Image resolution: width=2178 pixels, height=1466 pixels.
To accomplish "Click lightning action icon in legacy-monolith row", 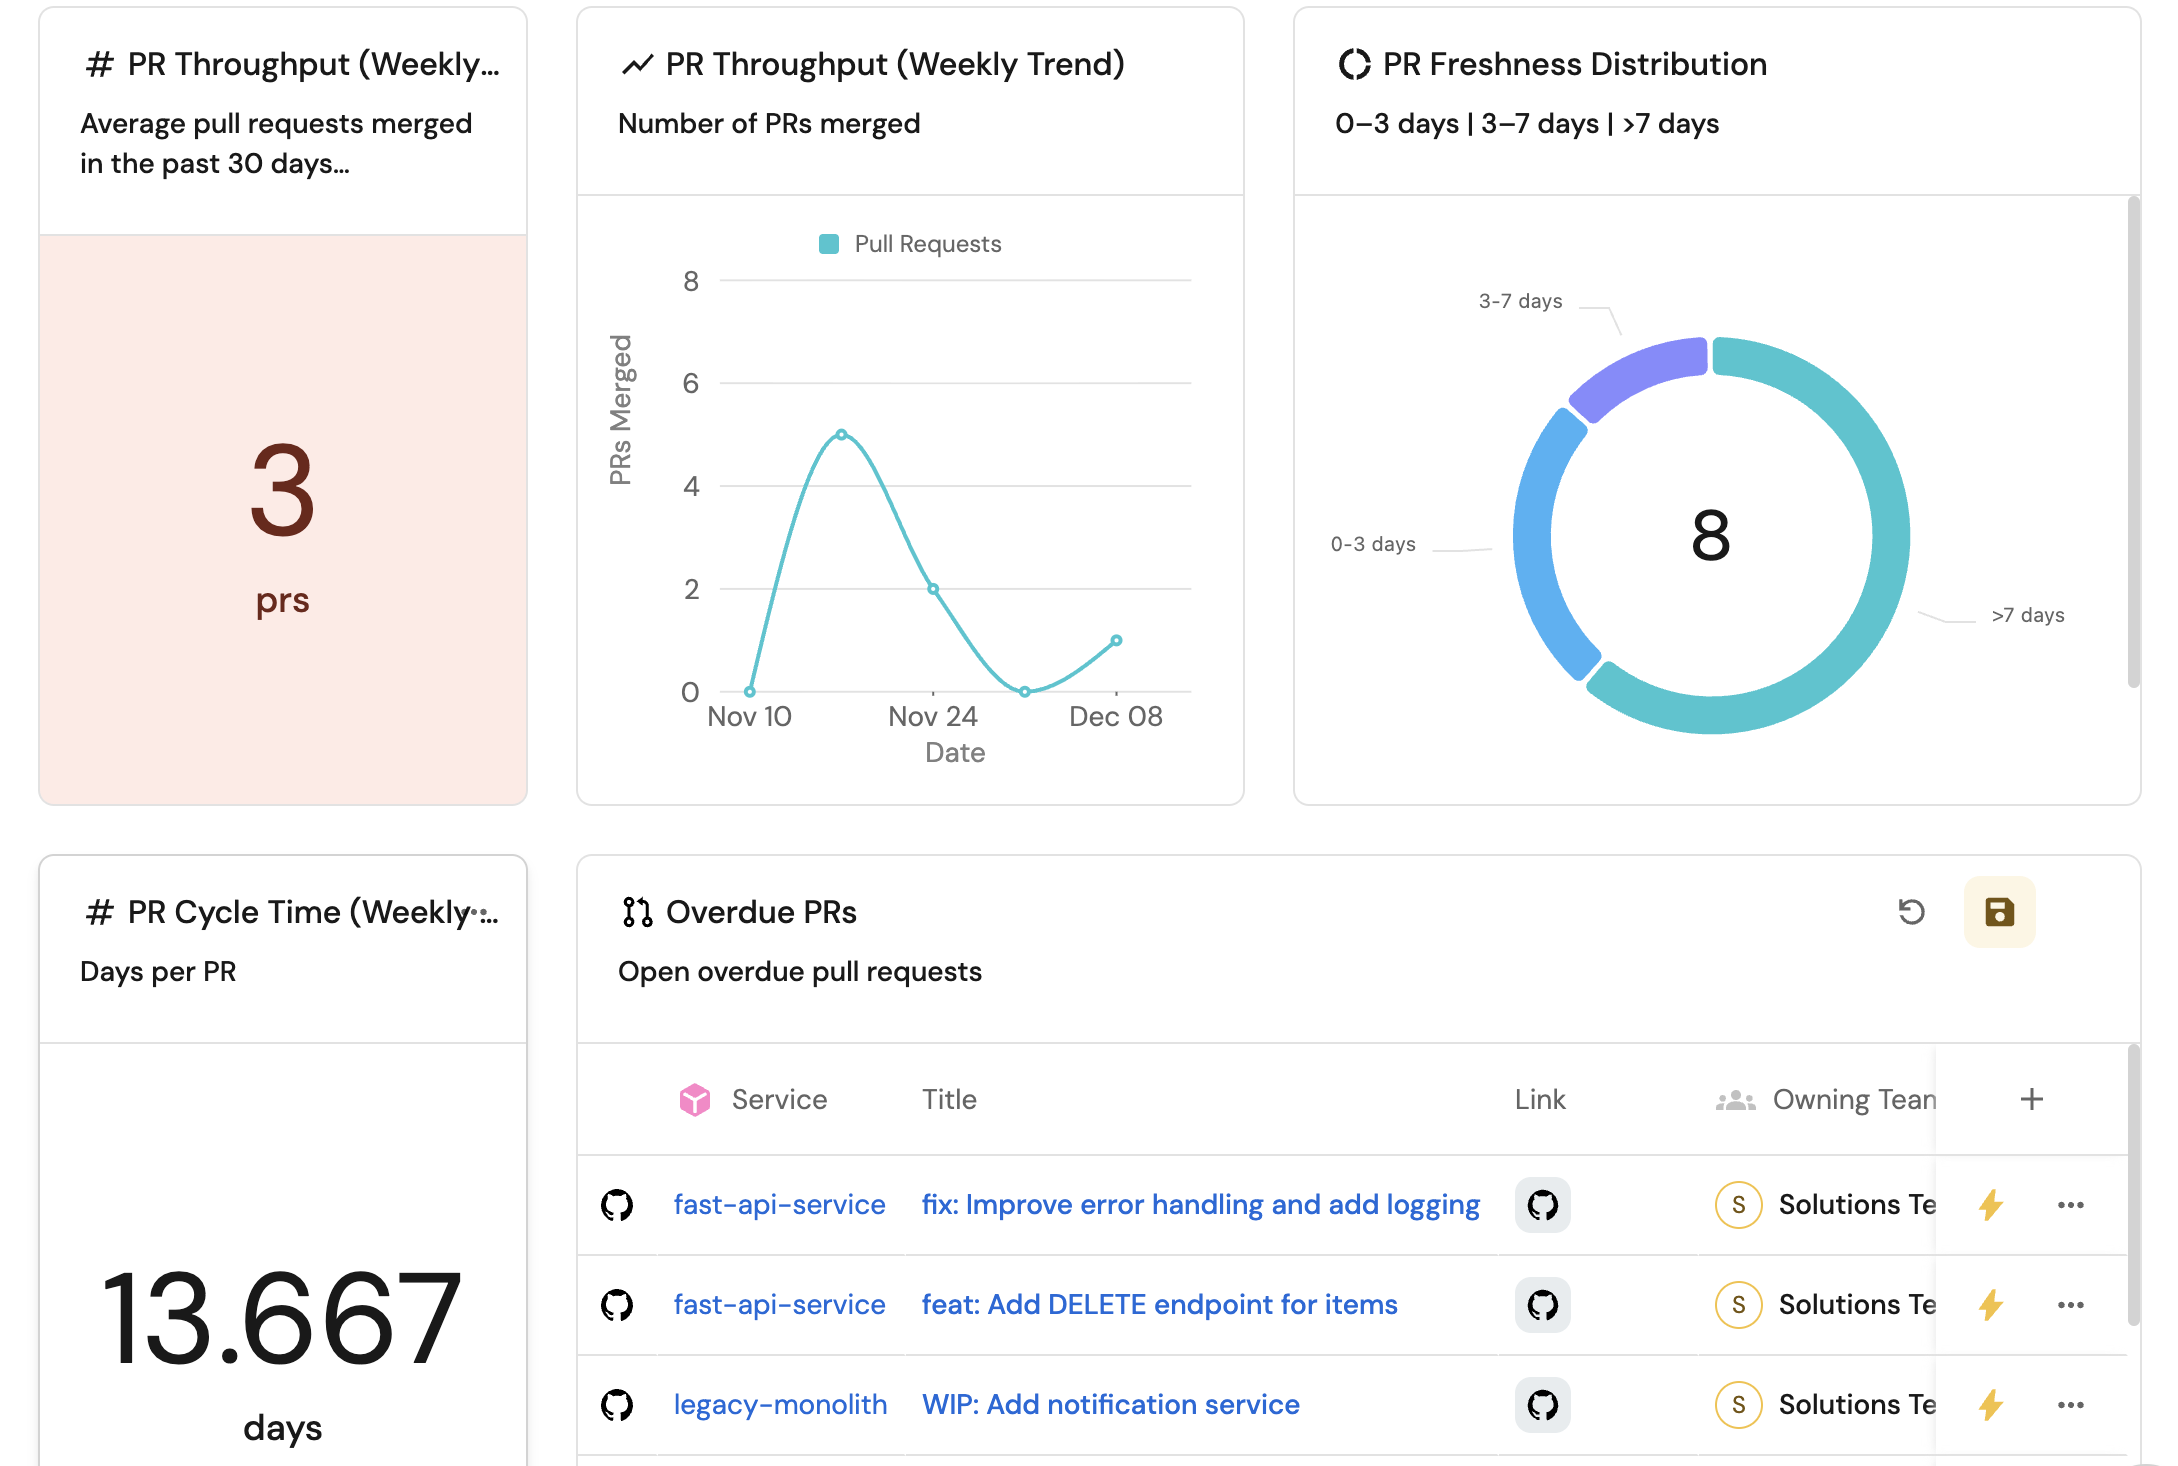I will coord(1990,1405).
